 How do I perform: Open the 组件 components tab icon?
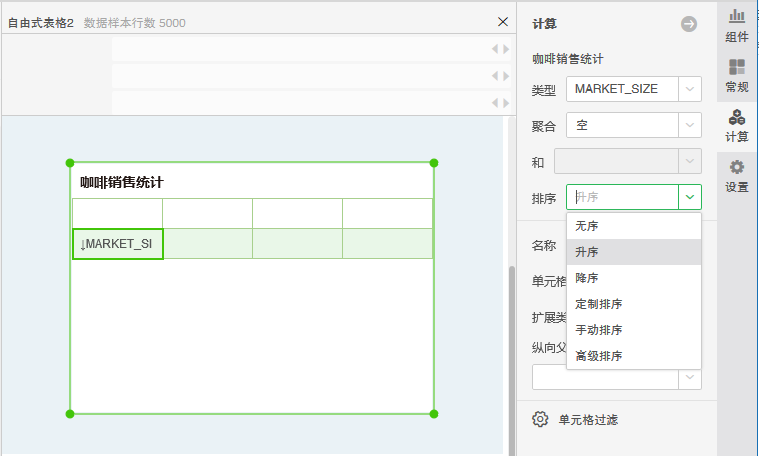(737, 26)
